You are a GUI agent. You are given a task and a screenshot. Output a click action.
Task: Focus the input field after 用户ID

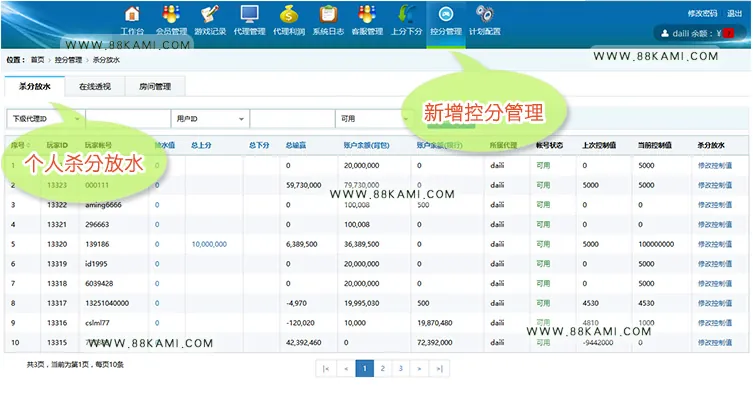pyautogui.click(x=292, y=119)
